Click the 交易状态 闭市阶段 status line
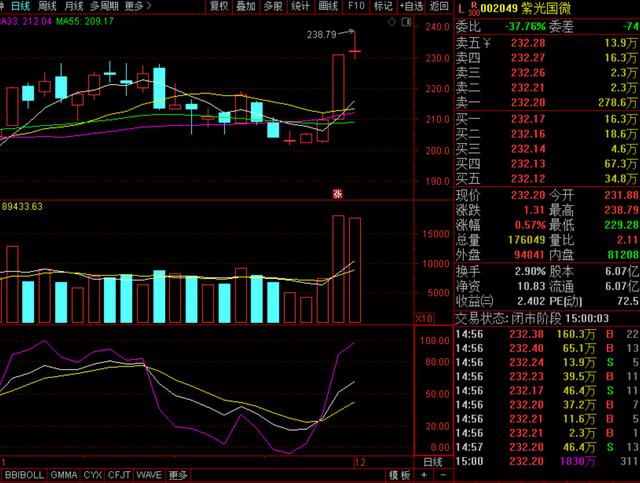Screen dimensions: 640x483 [x=532, y=318]
